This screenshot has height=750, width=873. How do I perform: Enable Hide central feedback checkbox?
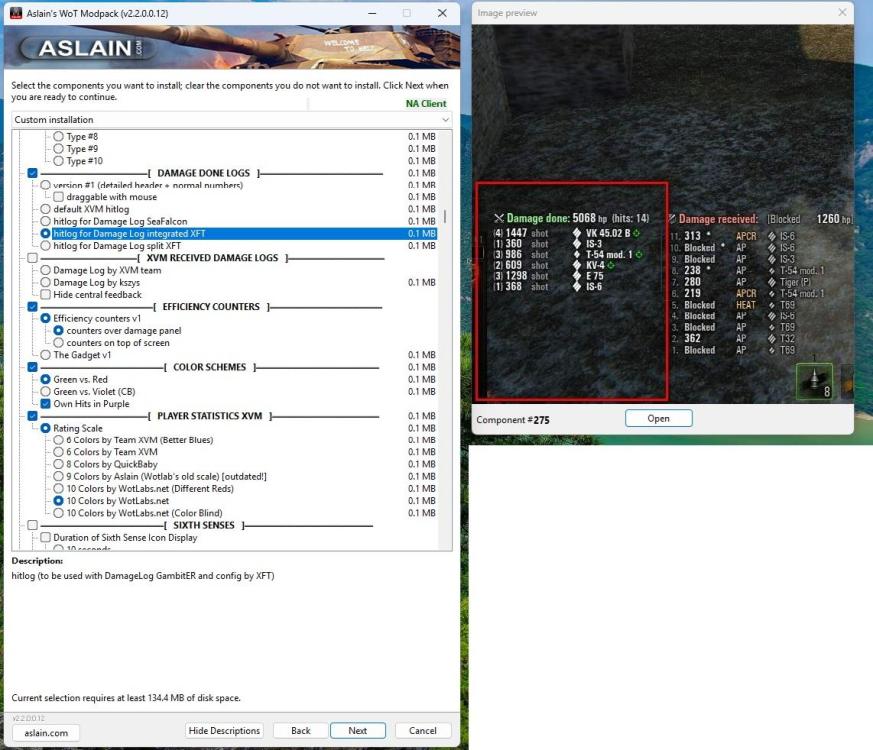tap(46, 295)
